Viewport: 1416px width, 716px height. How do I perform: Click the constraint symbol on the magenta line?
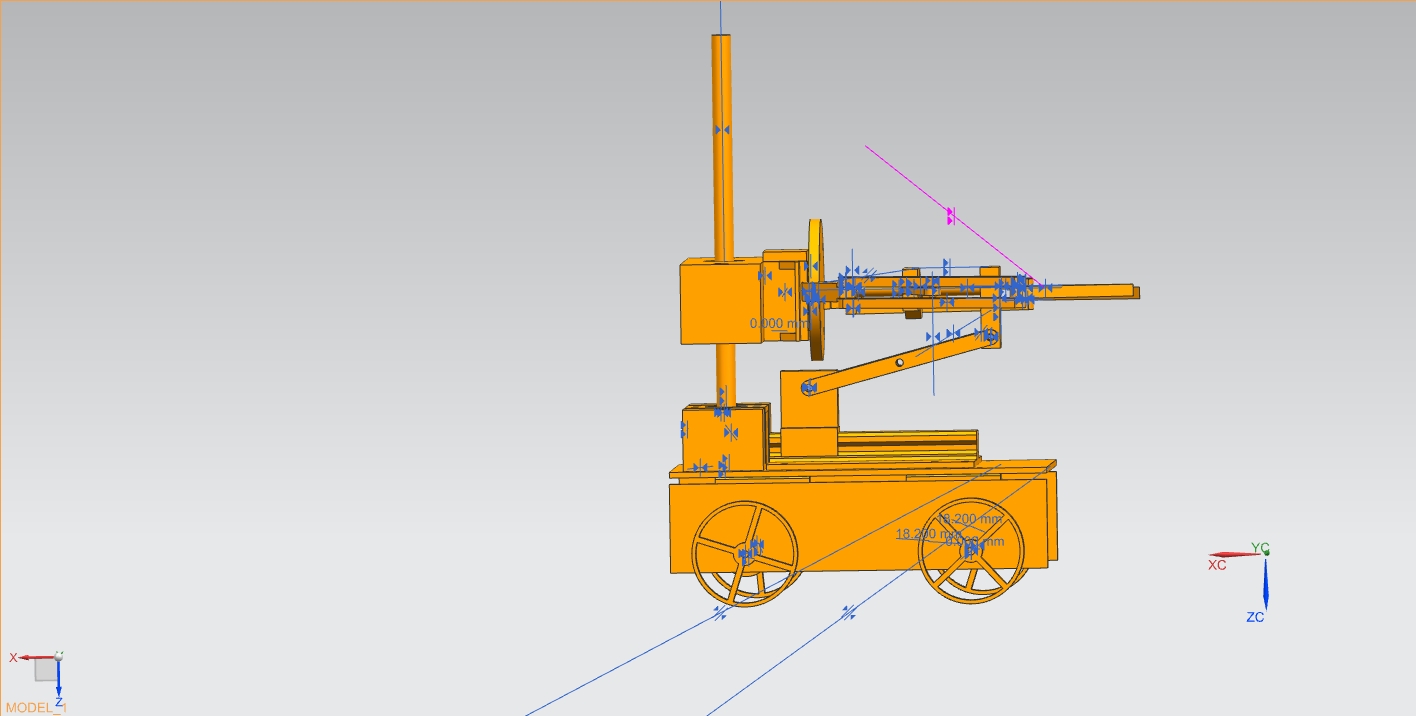(951, 215)
